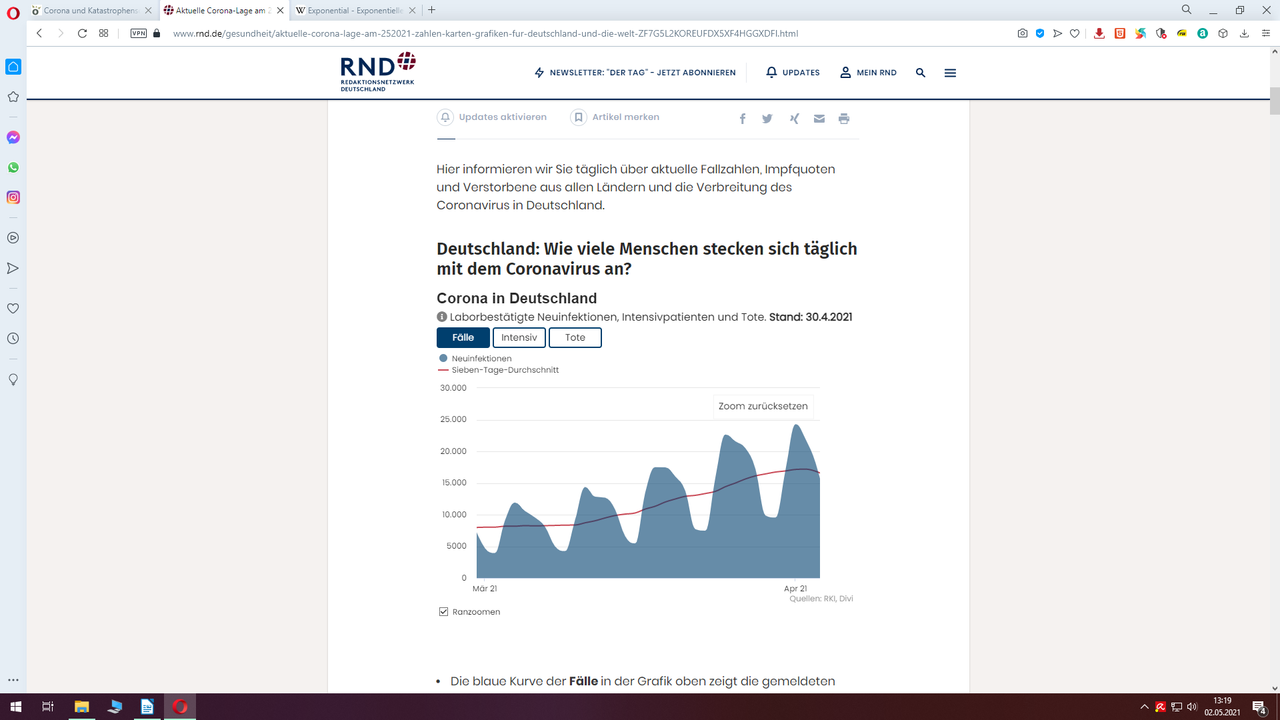
Task: Click the RND logo to go home
Action: point(377,73)
